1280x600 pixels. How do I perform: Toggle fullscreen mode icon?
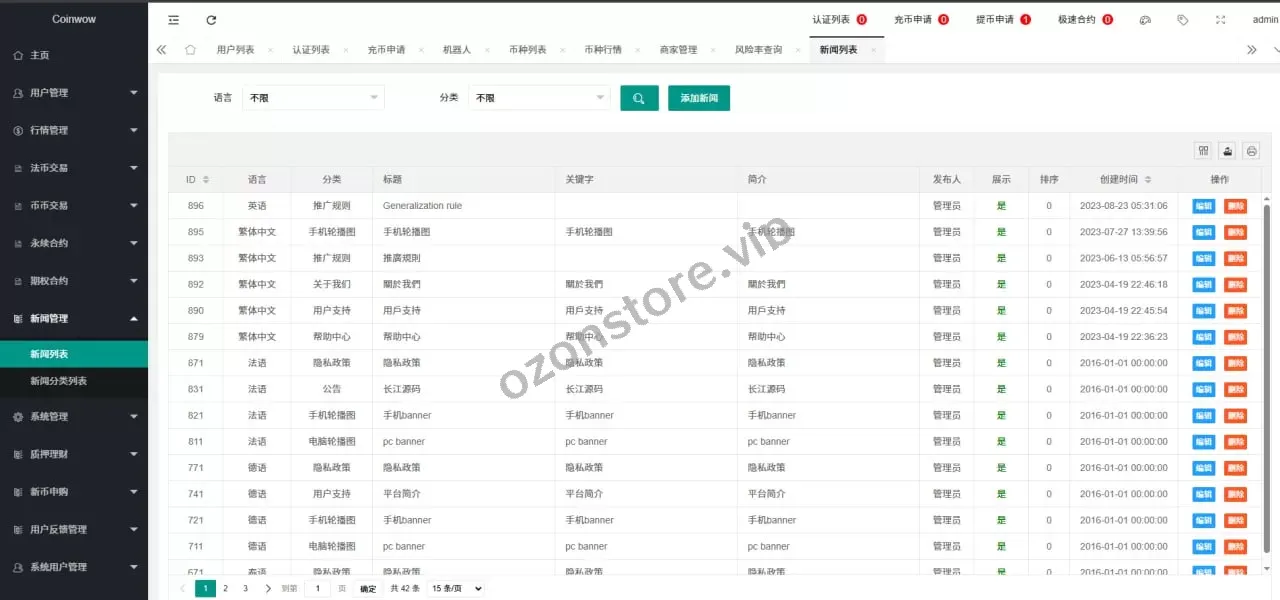(x=1220, y=20)
